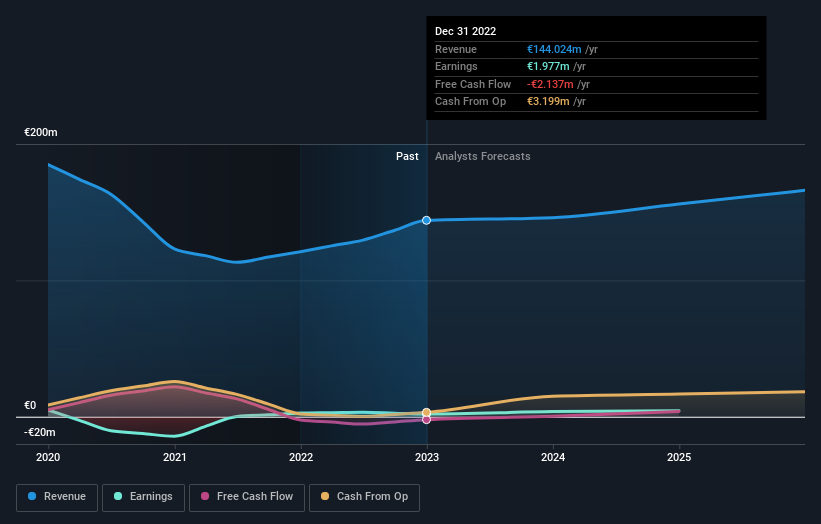
Task: Click the pink Free Cash Flow marker at 2023
Action: [426, 420]
